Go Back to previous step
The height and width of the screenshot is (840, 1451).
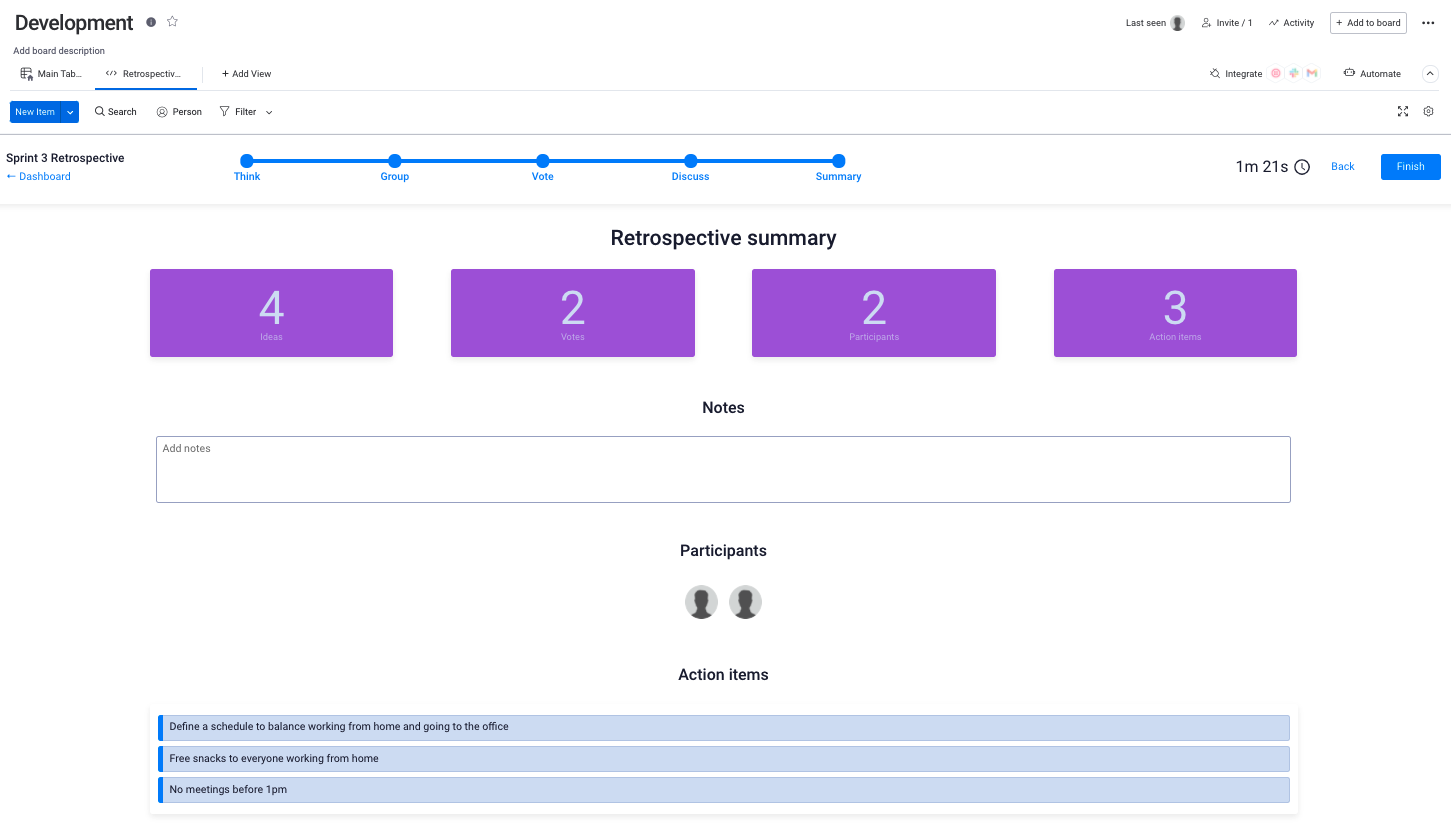tap(1342, 167)
